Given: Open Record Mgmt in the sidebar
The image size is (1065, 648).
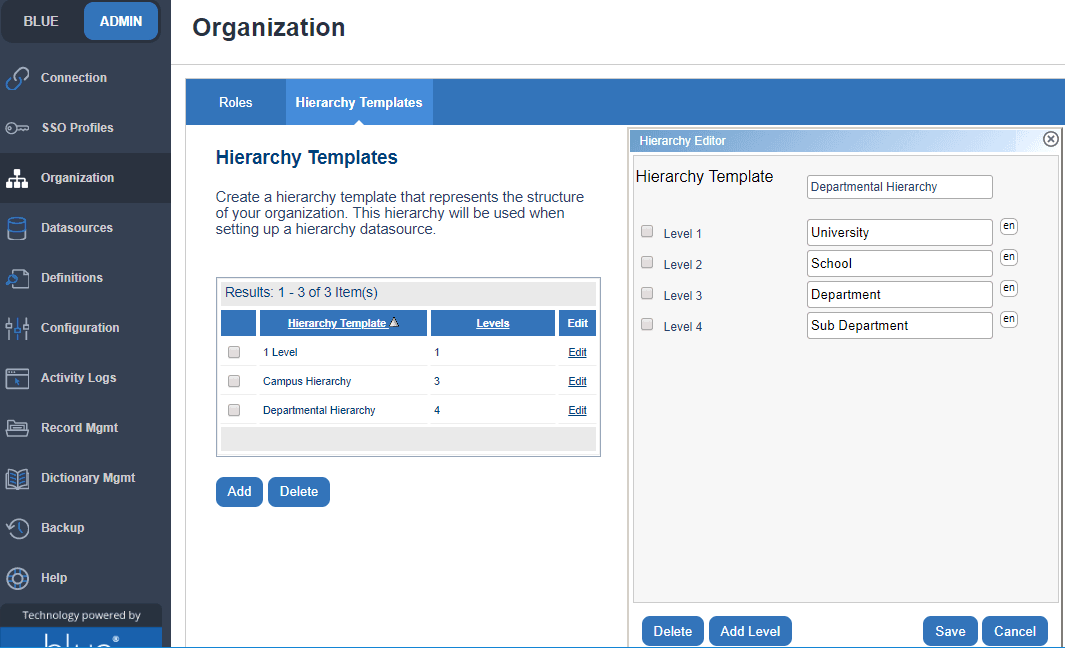Looking at the screenshot, I should [x=79, y=428].
